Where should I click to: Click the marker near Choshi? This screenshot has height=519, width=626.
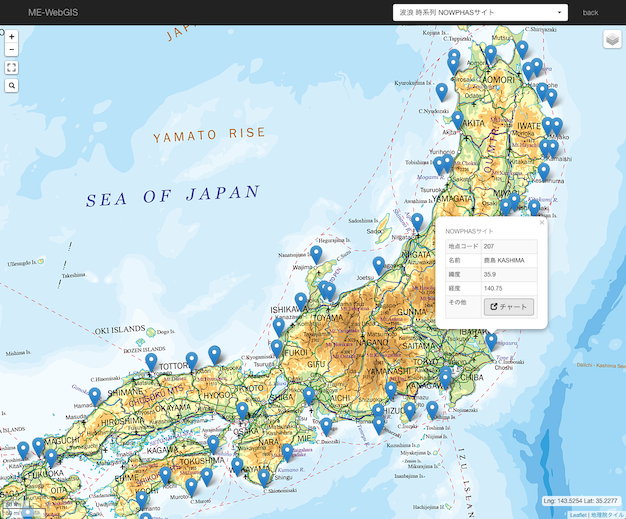click(x=491, y=342)
